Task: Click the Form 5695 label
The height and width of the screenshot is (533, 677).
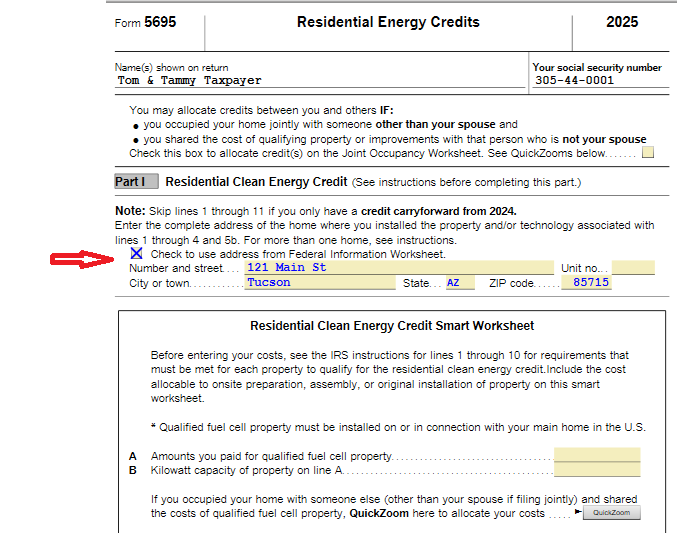Action: [x=146, y=22]
